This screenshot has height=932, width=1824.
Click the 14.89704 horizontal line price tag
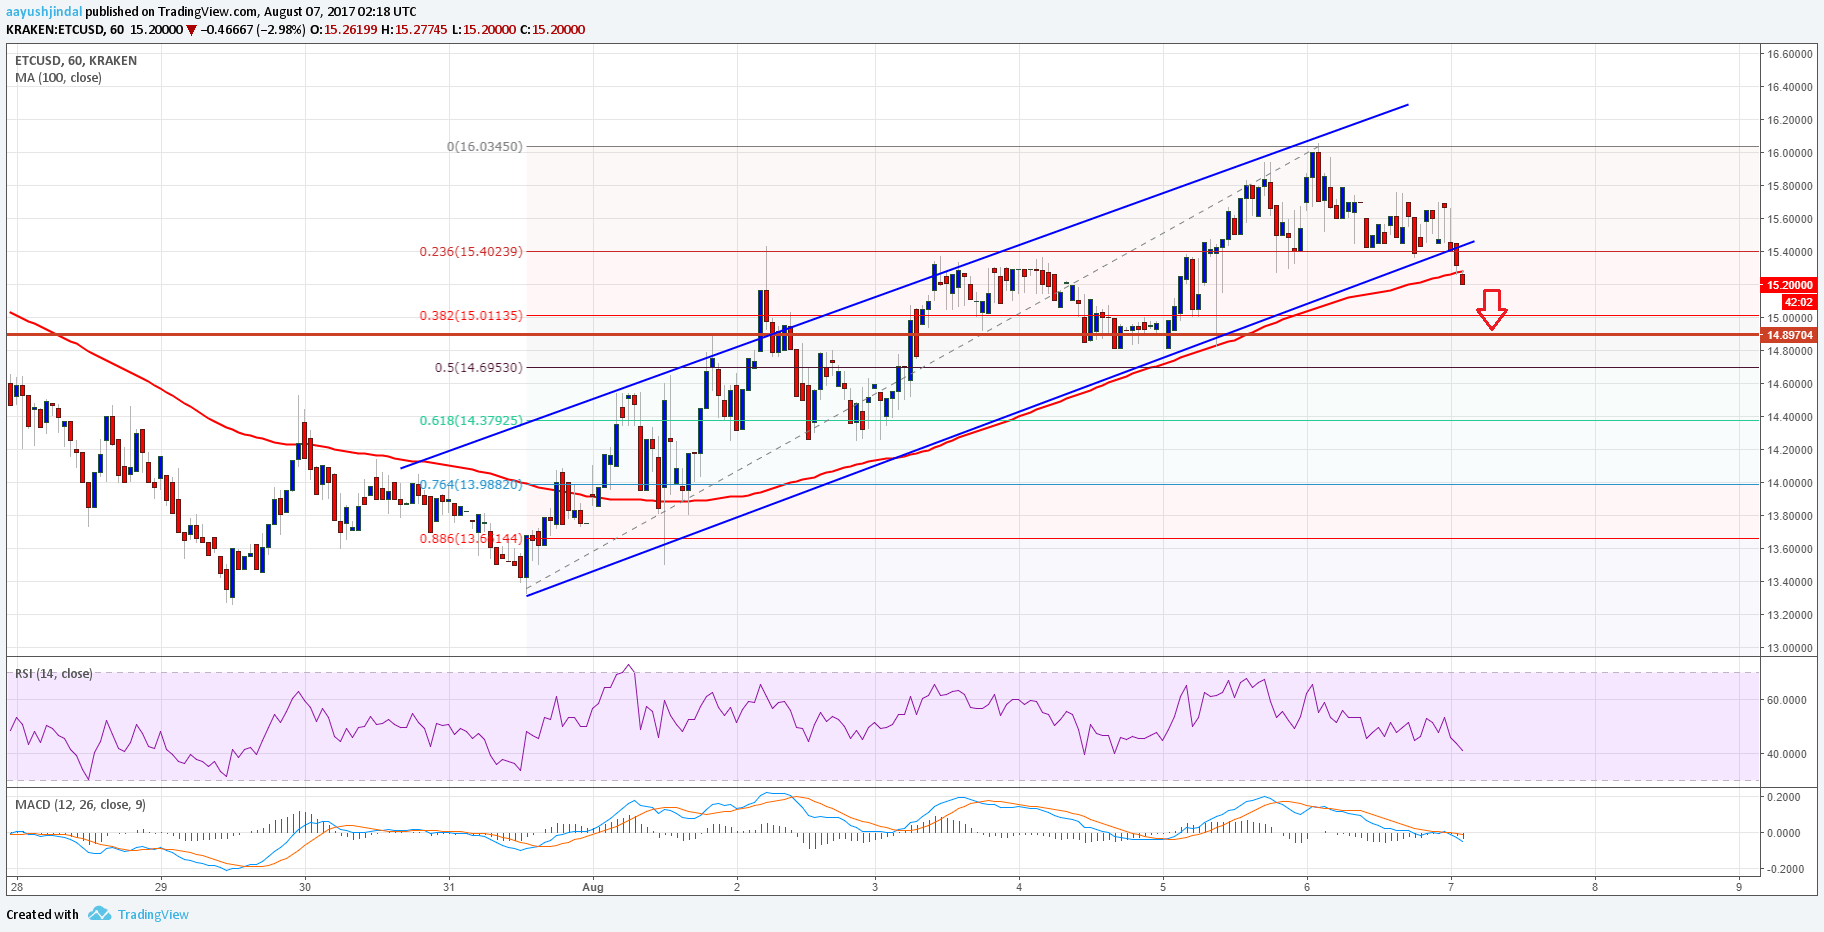pos(1789,335)
